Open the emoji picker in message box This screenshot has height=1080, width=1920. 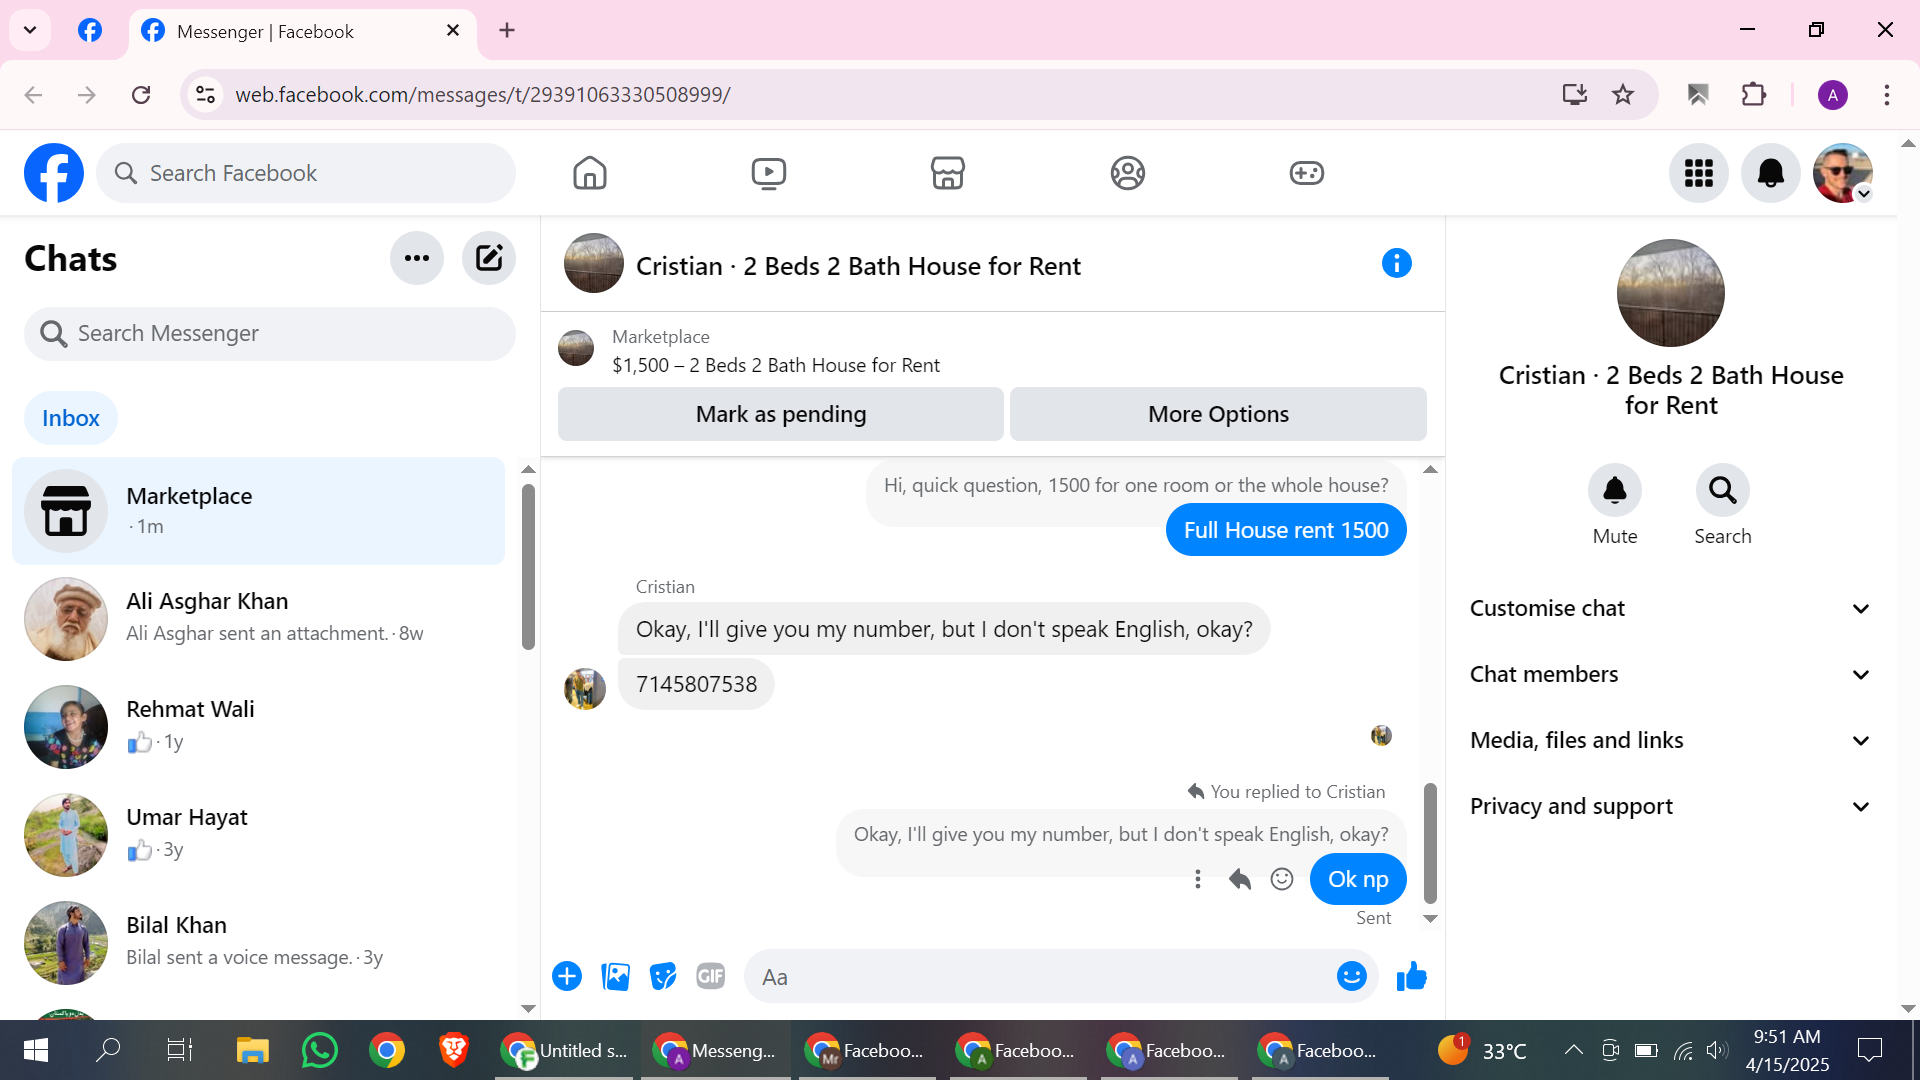coord(1351,976)
